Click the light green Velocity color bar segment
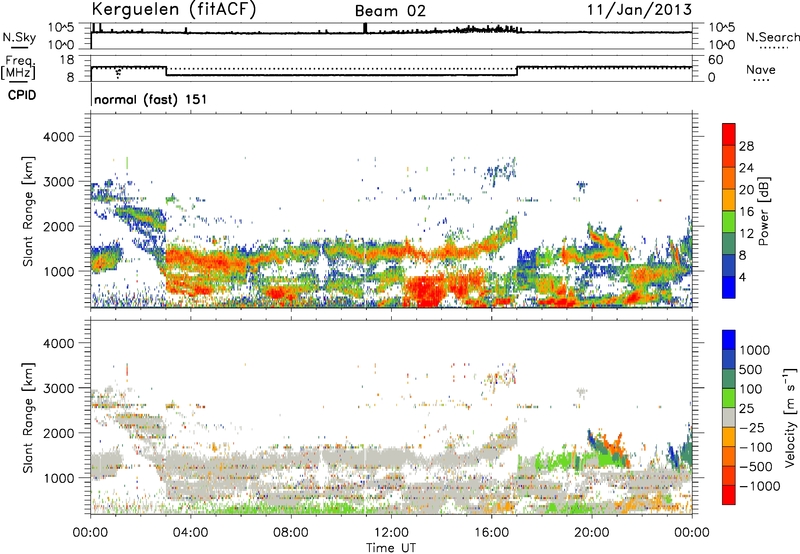This screenshot has height=554, width=800. 729,398
